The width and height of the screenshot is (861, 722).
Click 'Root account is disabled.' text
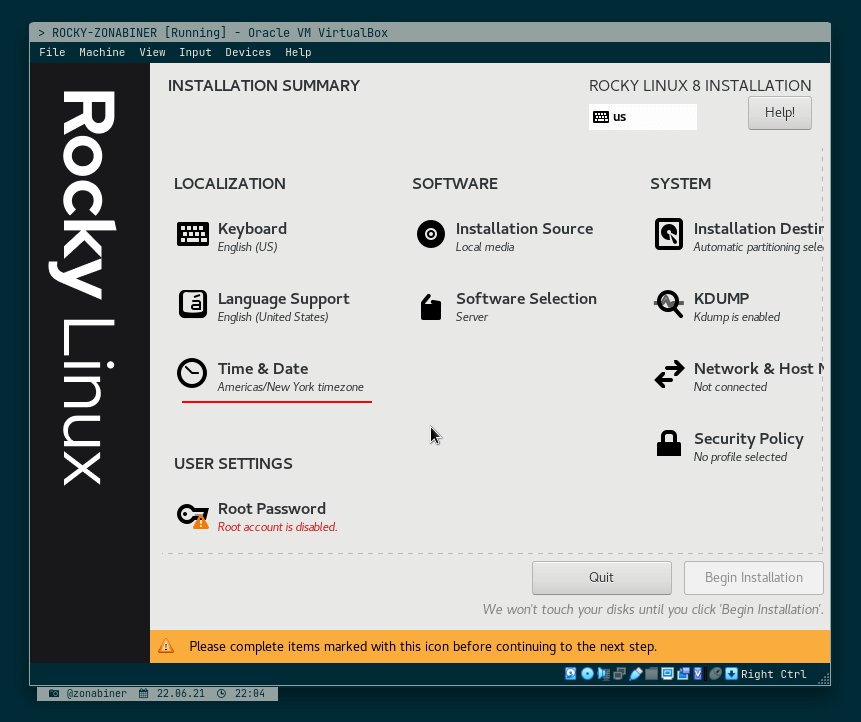point(277,527)
